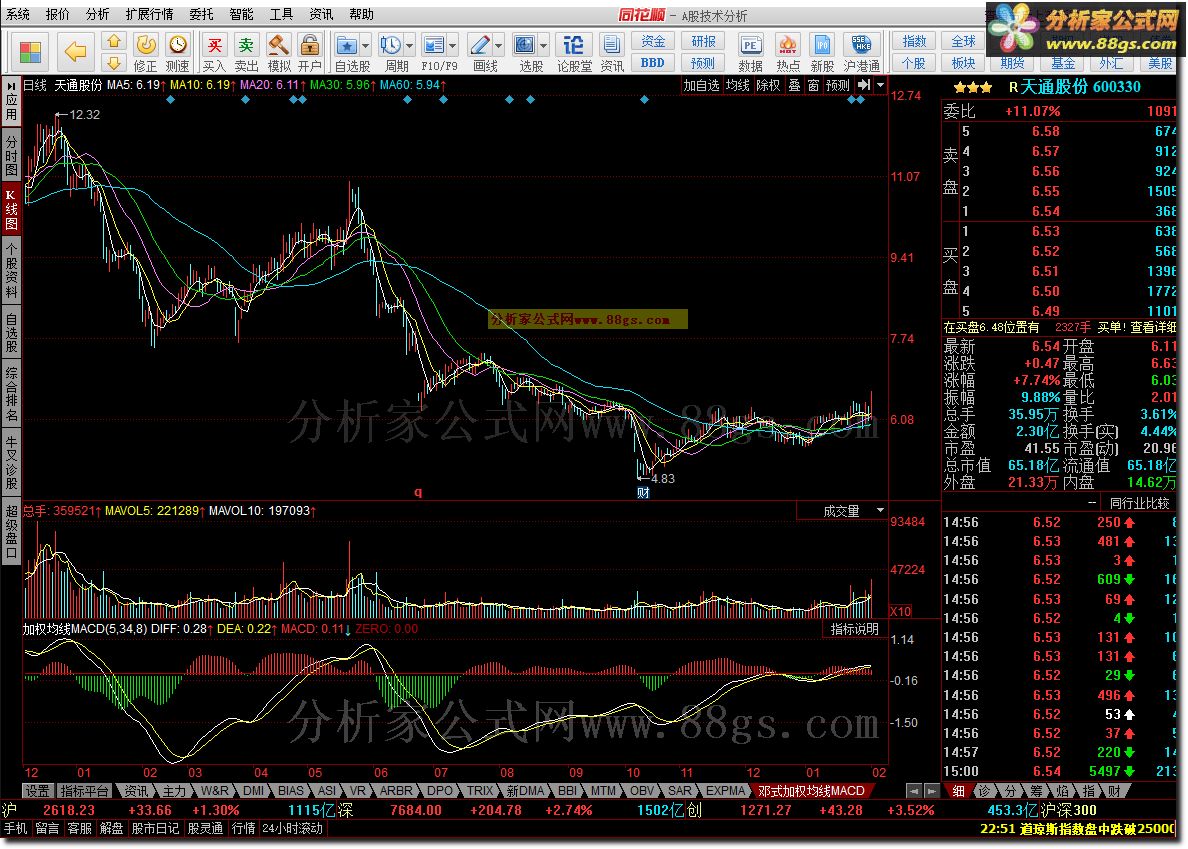Expand the 自选股 dropdown arrow
The height and width of the screenshot is (849, 1188).
click(365, 45)
